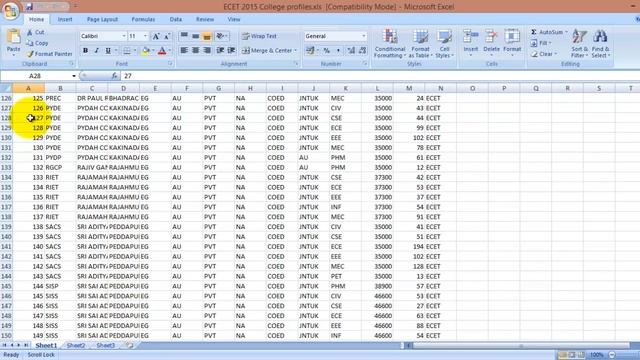Switch to the Review tab

[x=205, y=19]
